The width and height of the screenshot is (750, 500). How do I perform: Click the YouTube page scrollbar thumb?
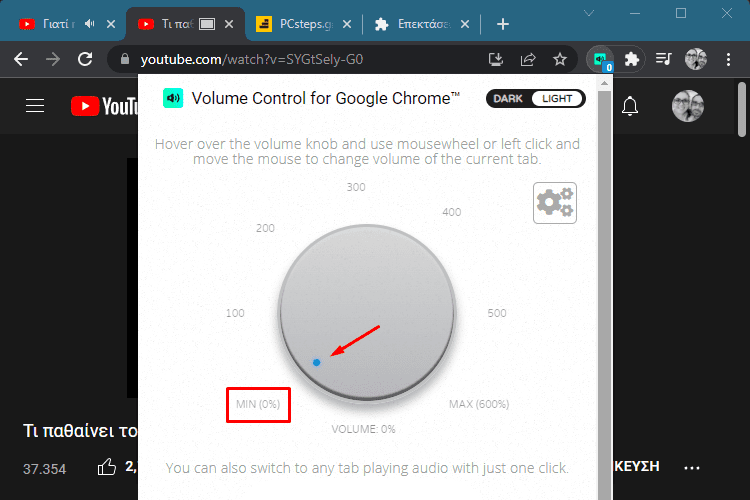(x=742, y=109)
